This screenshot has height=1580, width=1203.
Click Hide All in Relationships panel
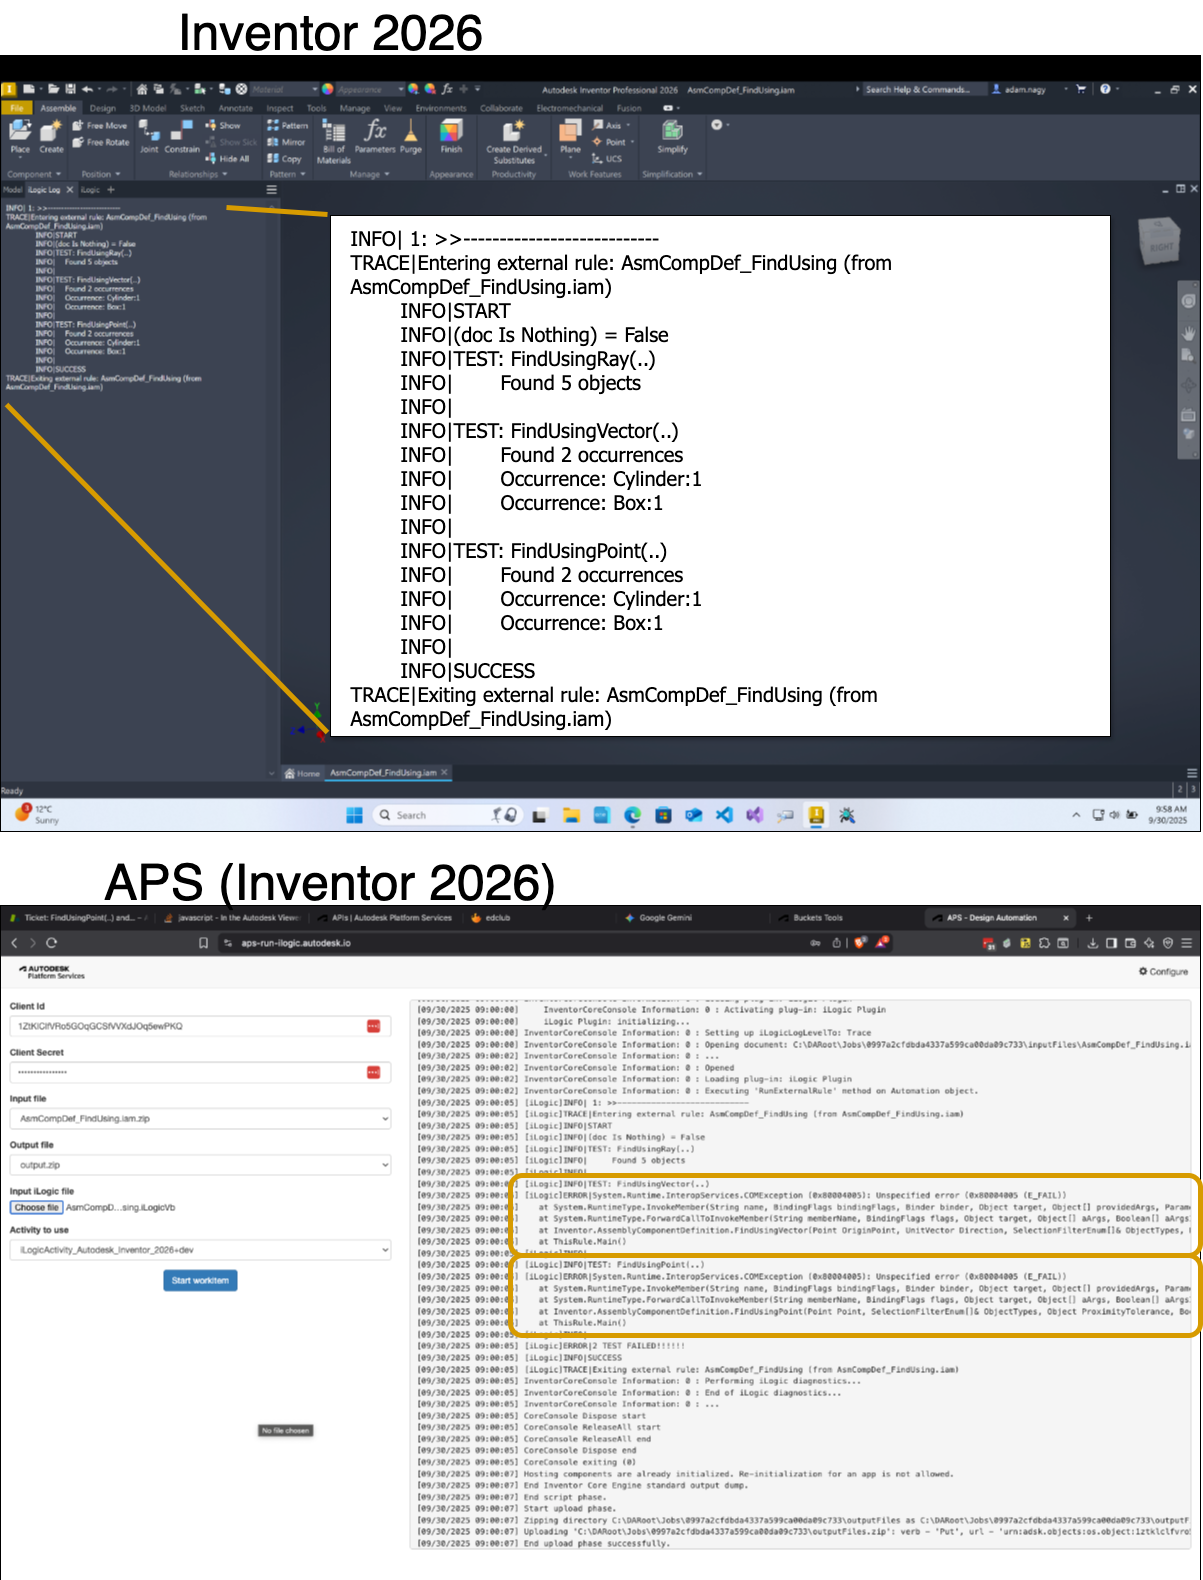(x=227, y=158)
